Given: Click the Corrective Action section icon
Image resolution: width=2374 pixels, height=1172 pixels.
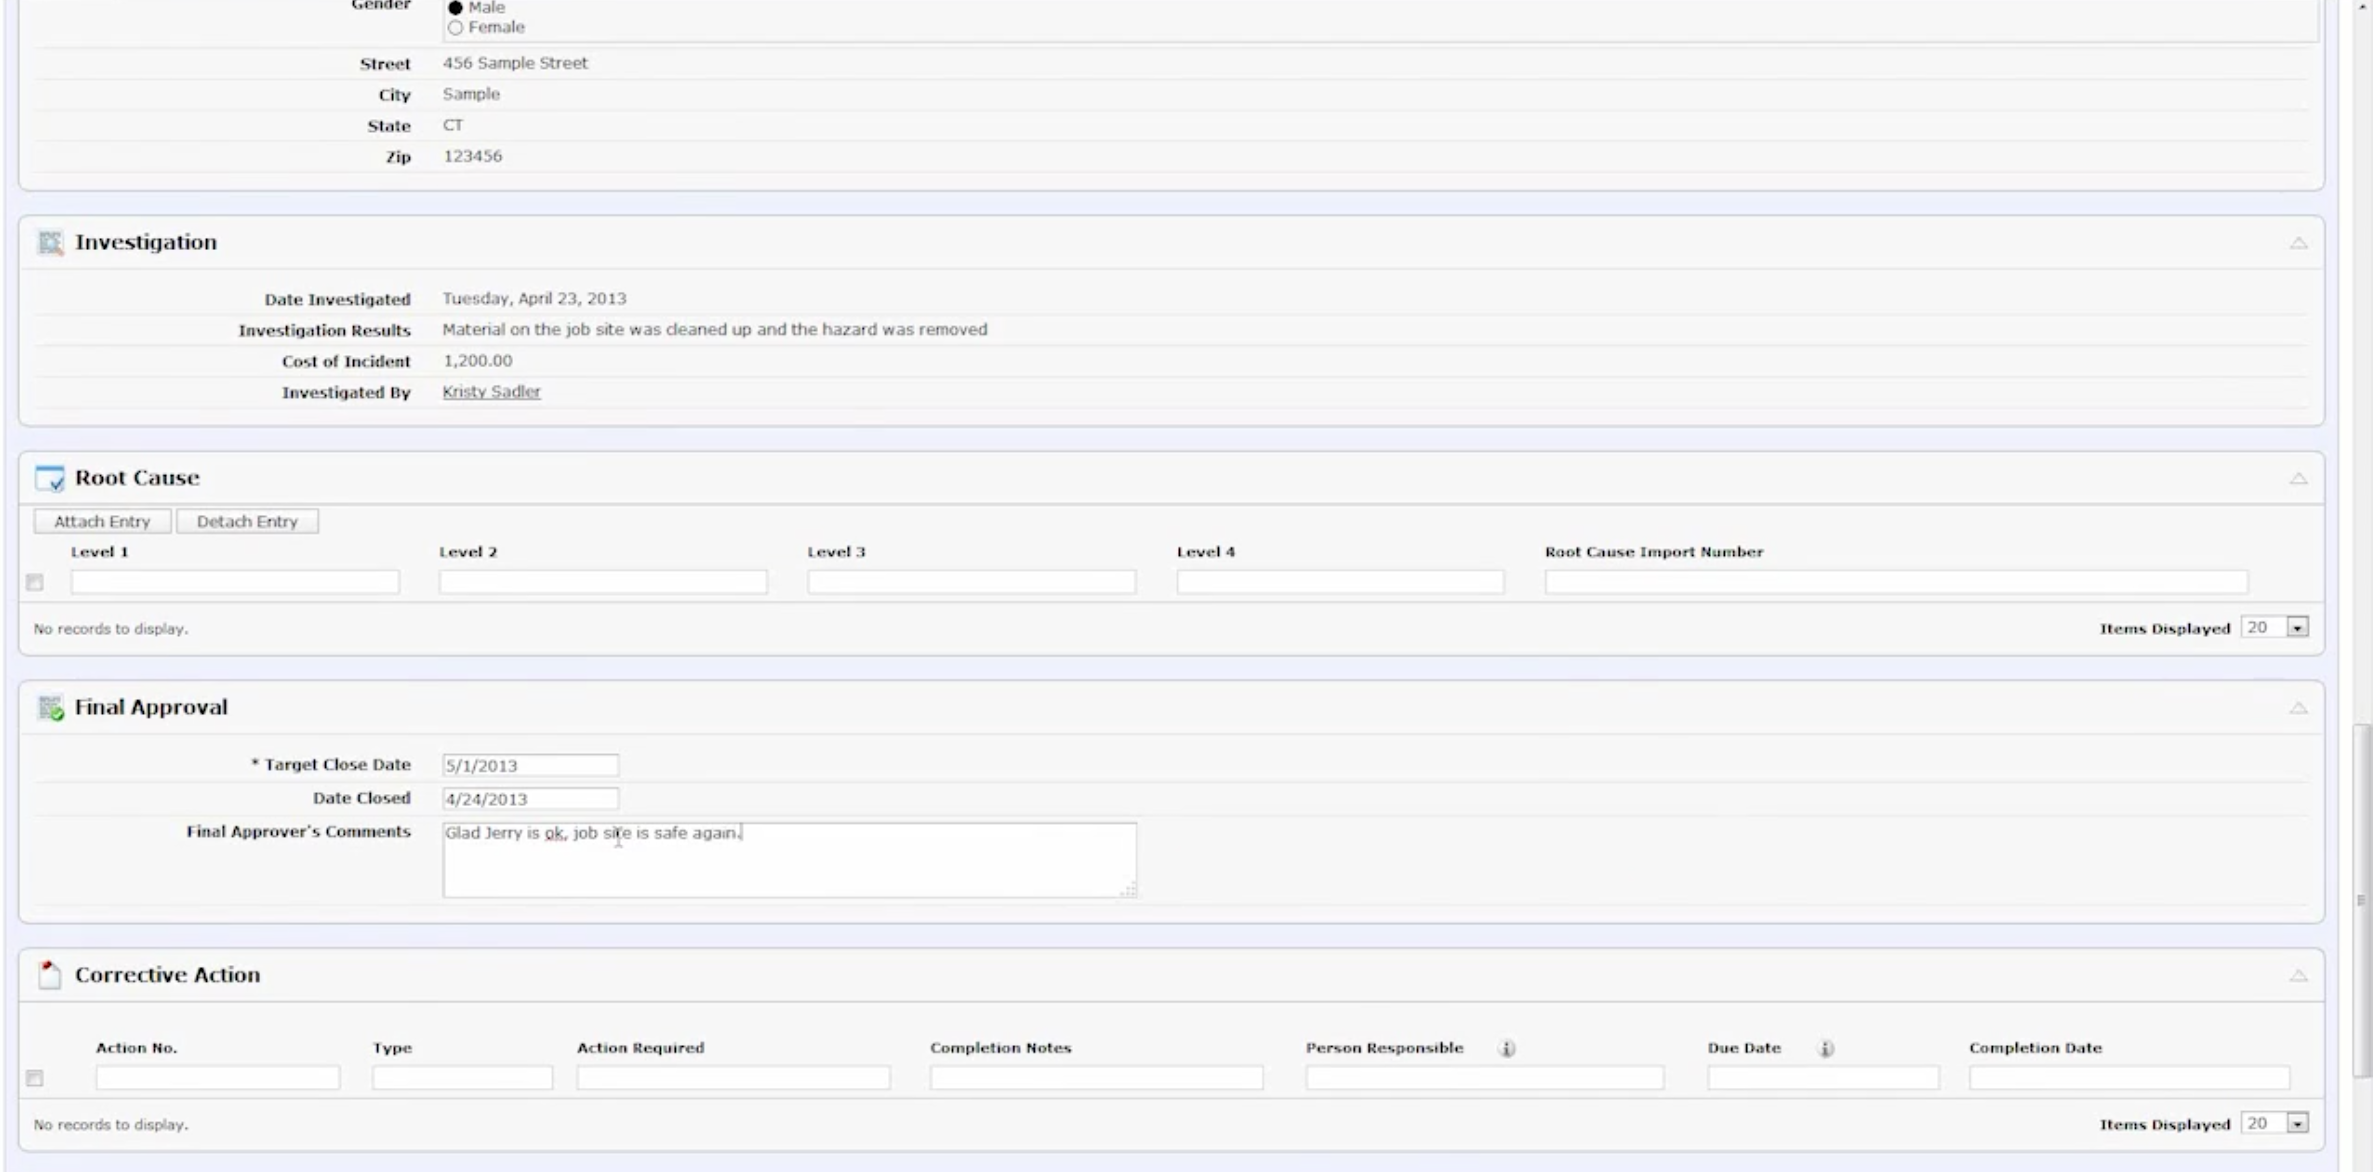Looking at the screenshot, I should pyautogui.click(x=50, y=975).
